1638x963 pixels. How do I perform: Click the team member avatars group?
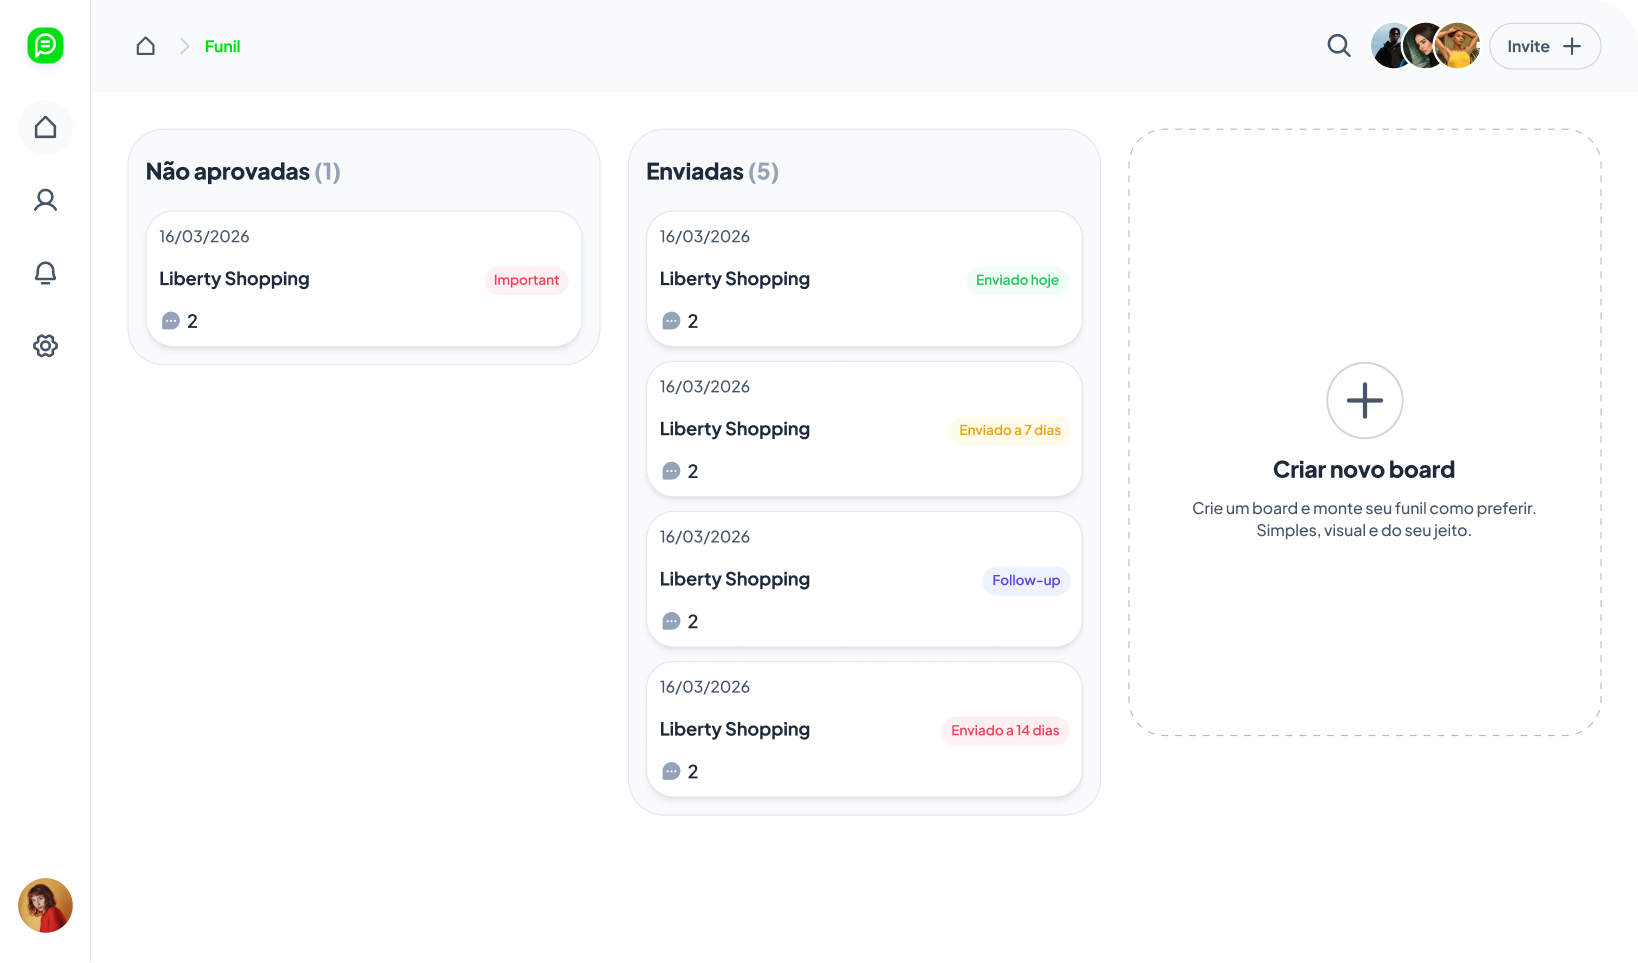point(1424,46)
